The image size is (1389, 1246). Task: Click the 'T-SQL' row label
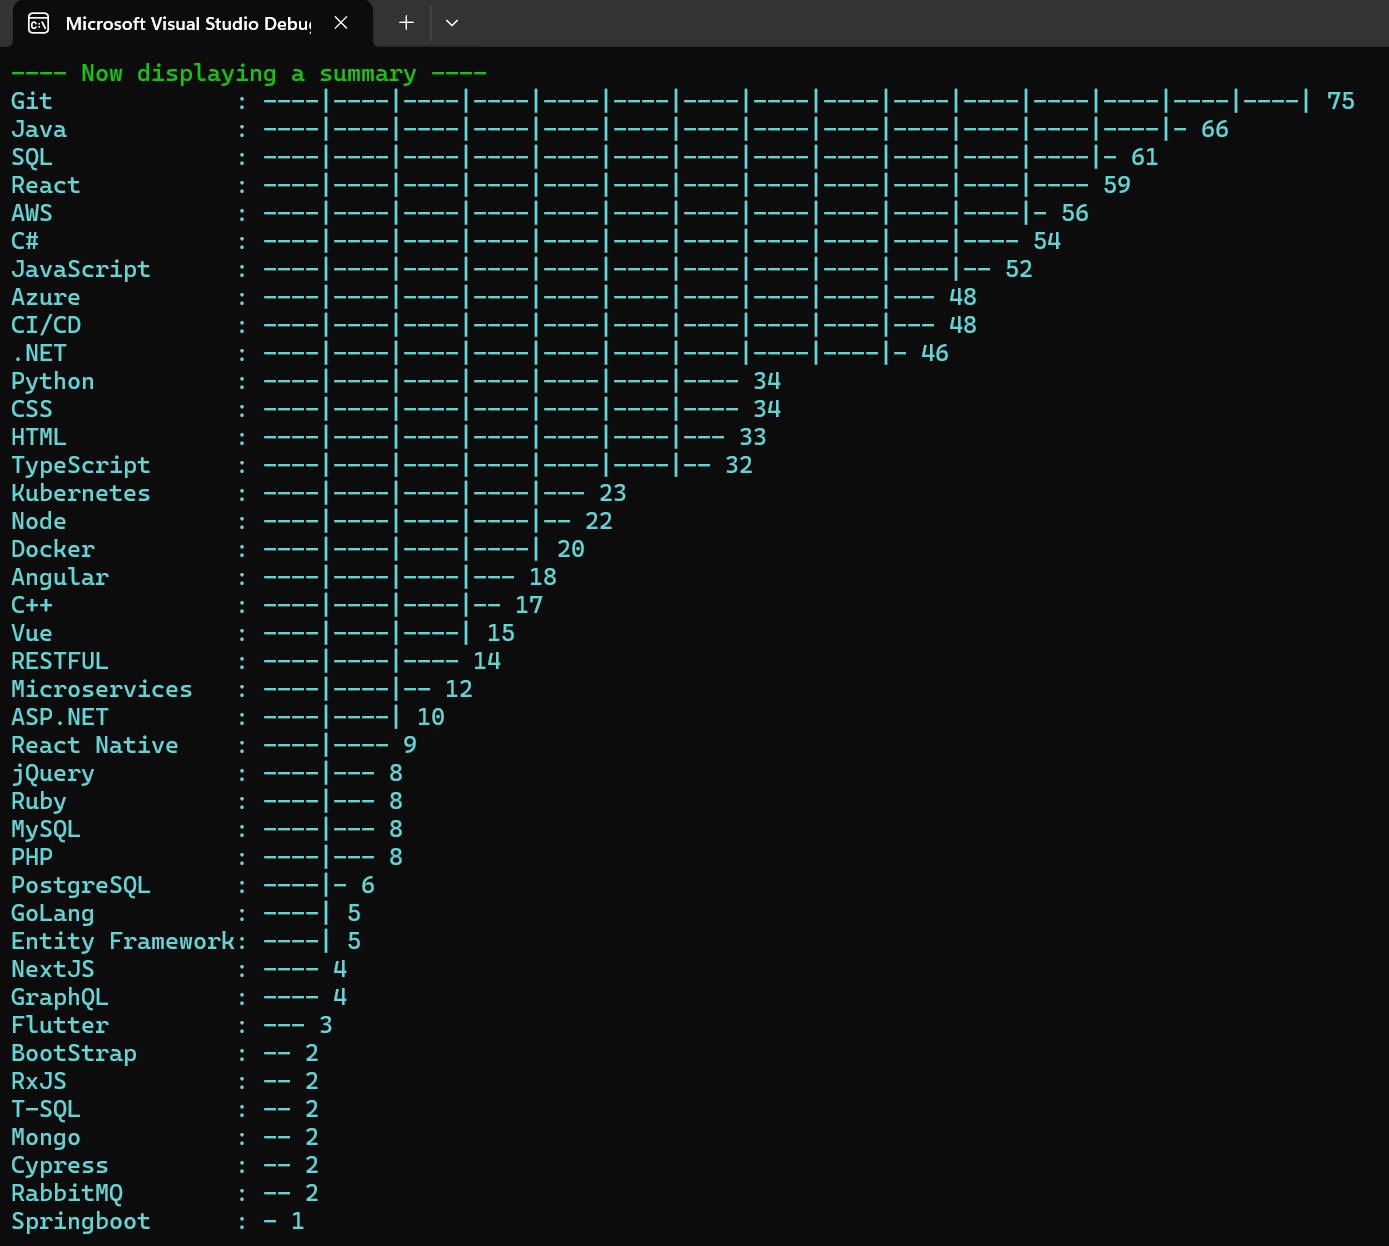(x=46, y=1109)
